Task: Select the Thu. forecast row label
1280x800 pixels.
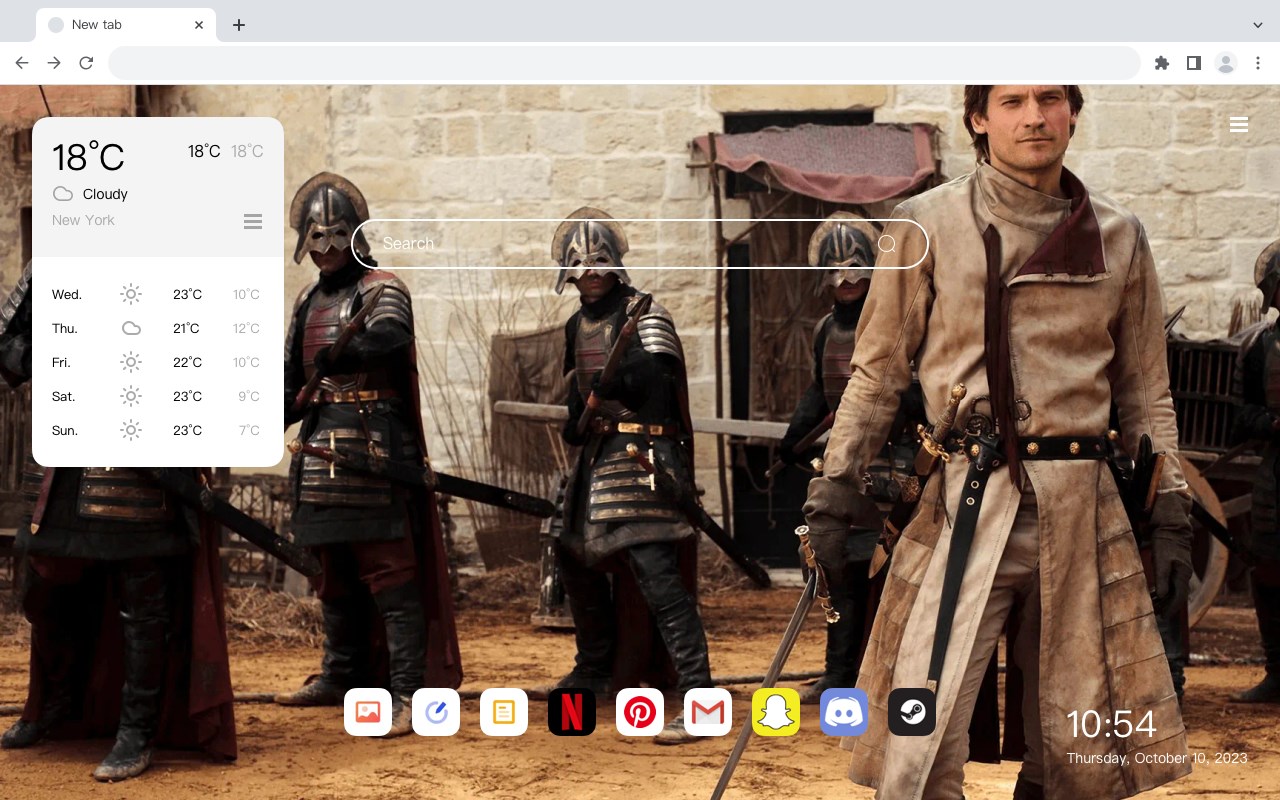Action: (x=65, y=328)
